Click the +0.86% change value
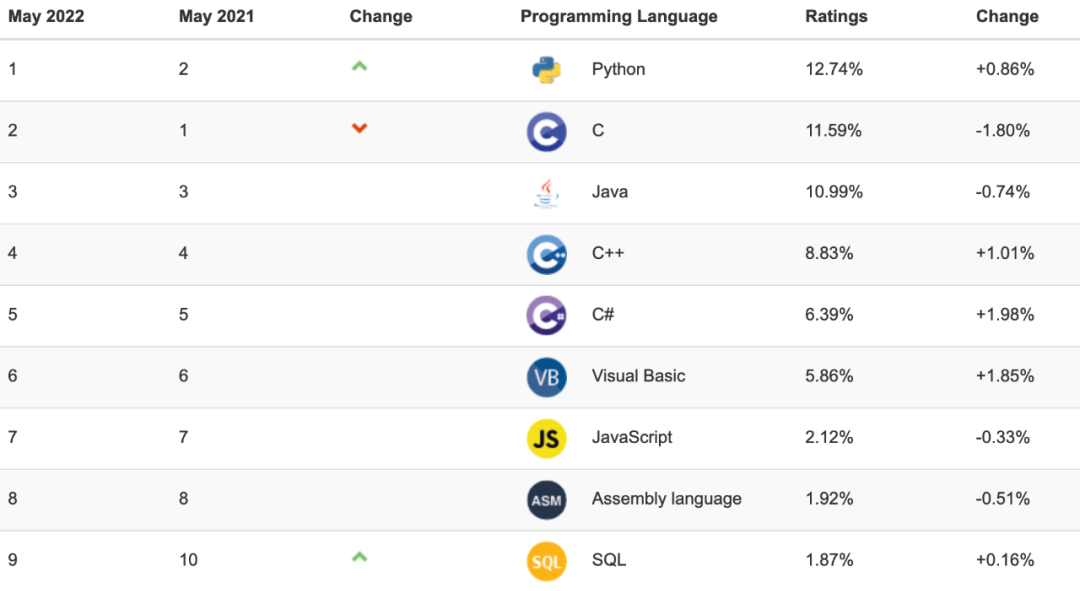Screen dimensions: 1080x591 [x=1005, y=69]
